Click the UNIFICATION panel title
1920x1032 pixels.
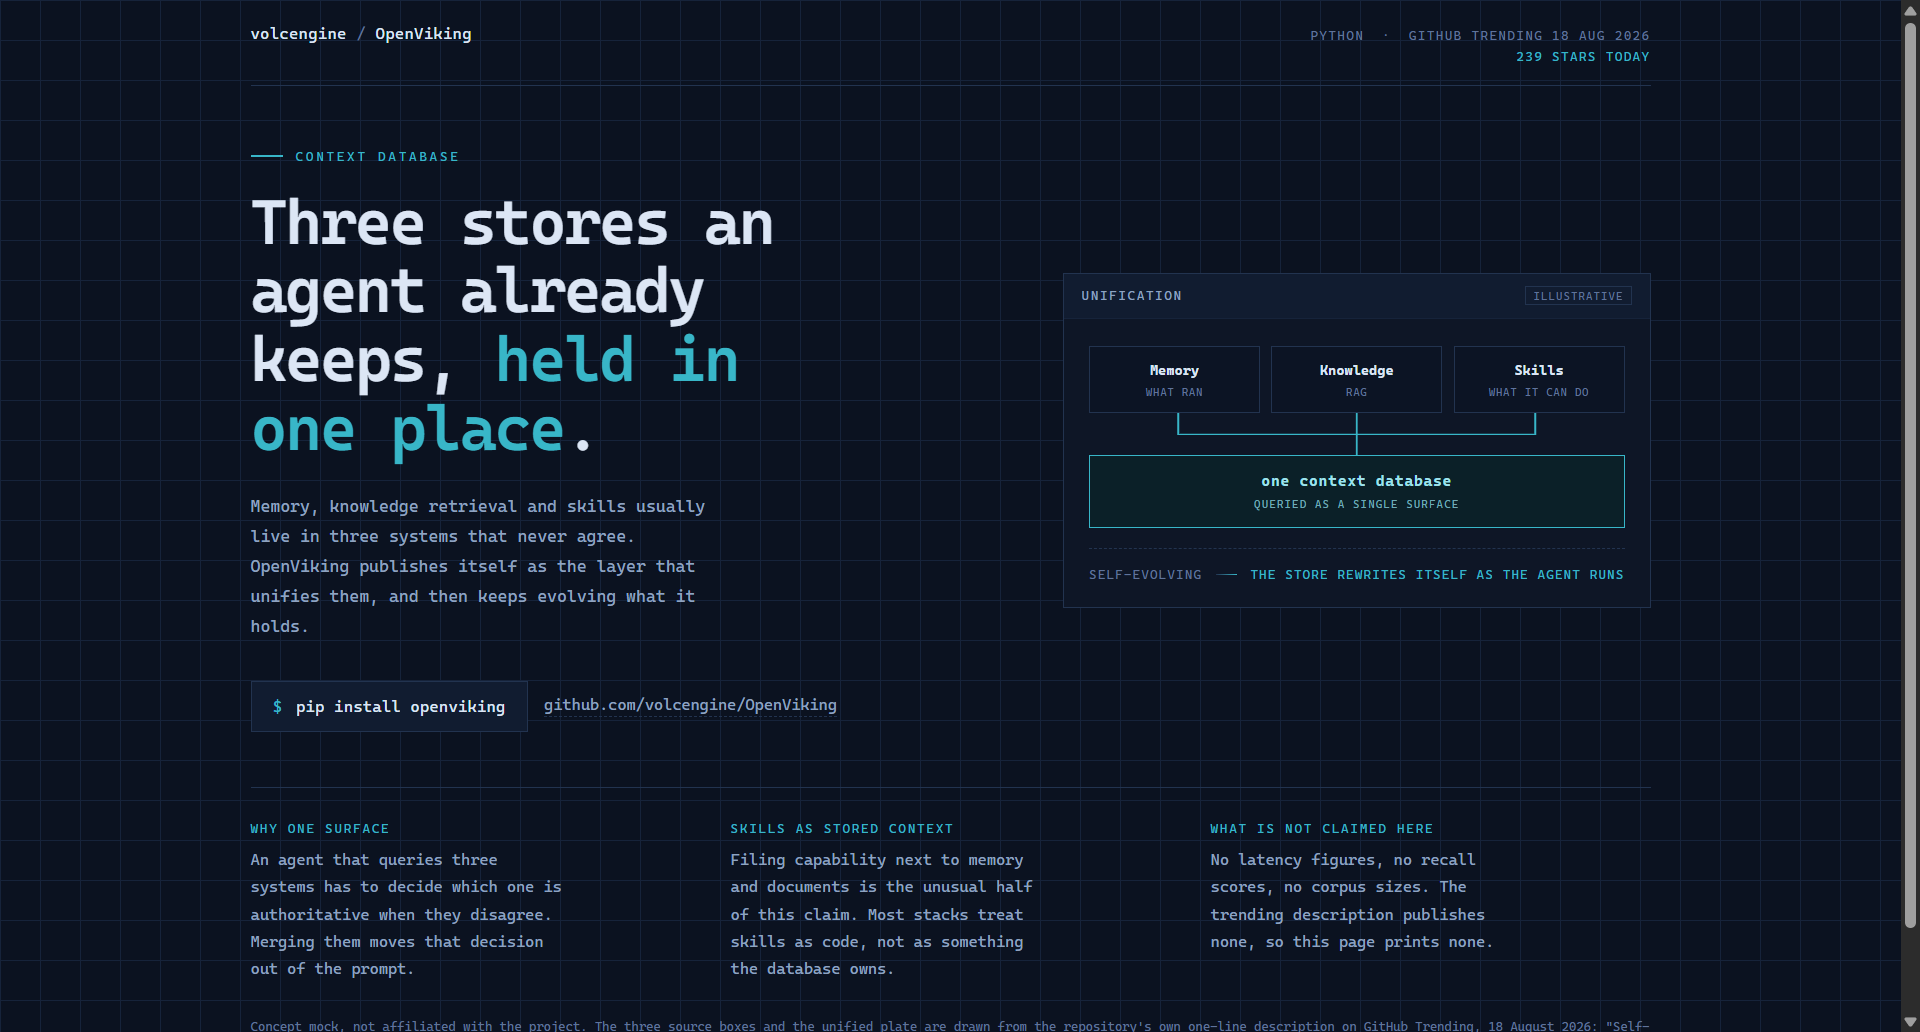pos(1131,296)
